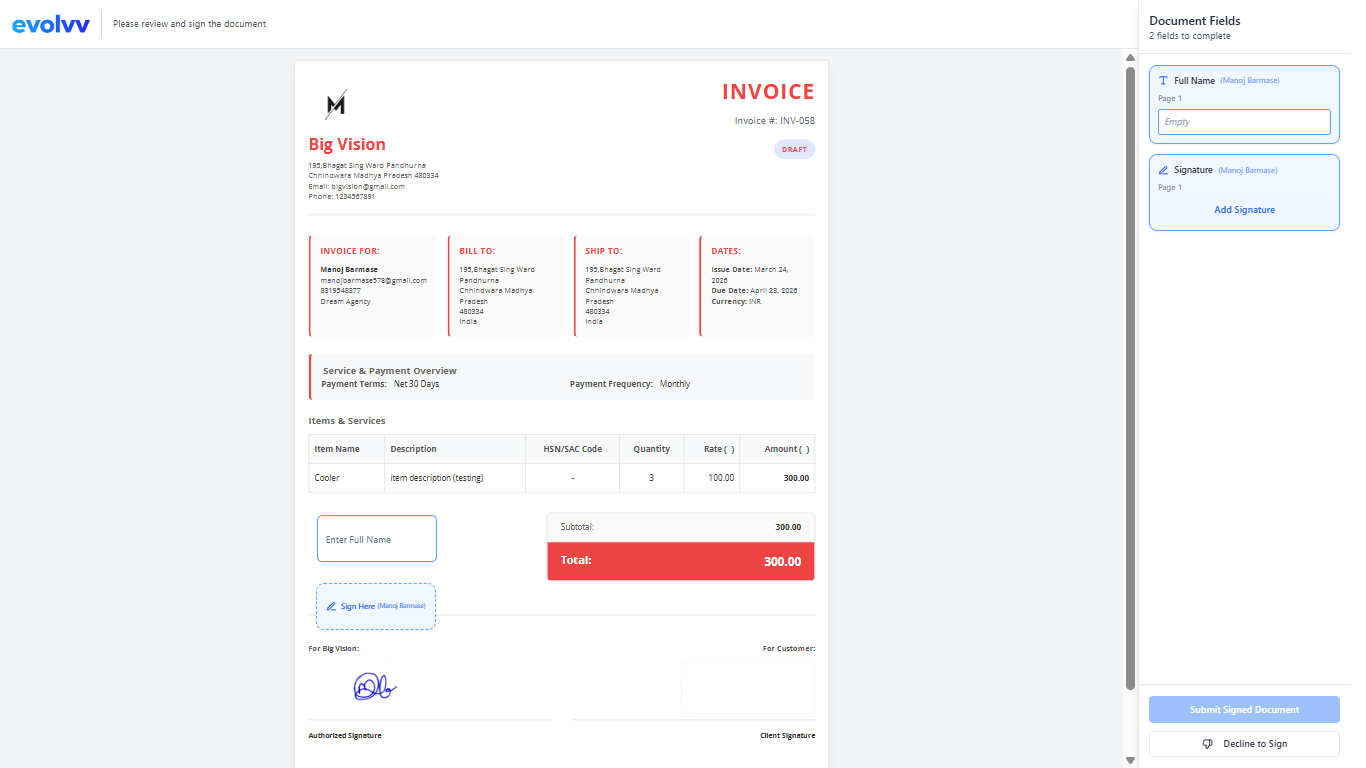Click Submit Signed Document button
This screenshot has height=768, width=1366.
click(1244, 710)
